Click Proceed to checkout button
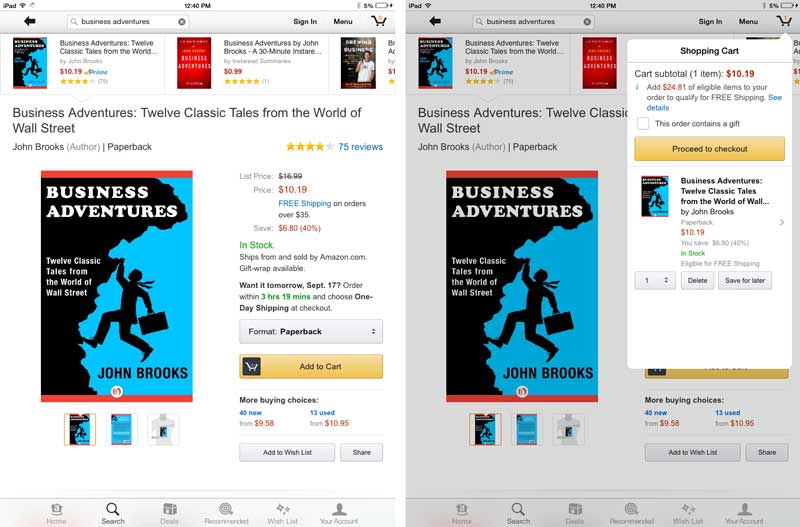 (x=709, y=149)
